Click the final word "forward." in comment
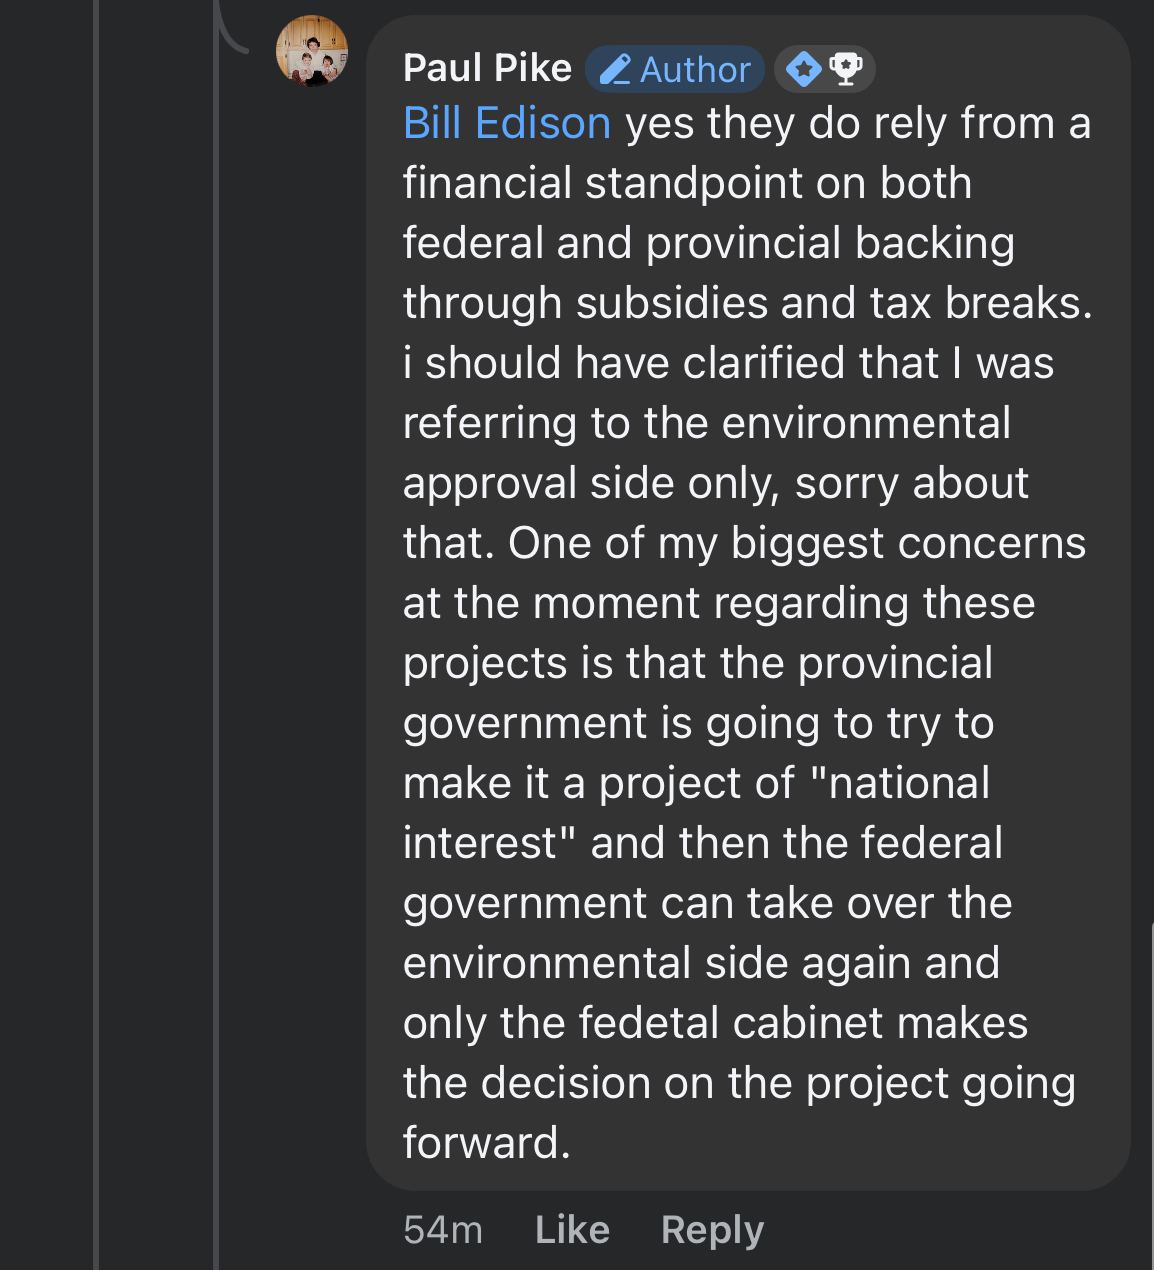This screenshot has height=1270, width=1154. point(486,1143)
